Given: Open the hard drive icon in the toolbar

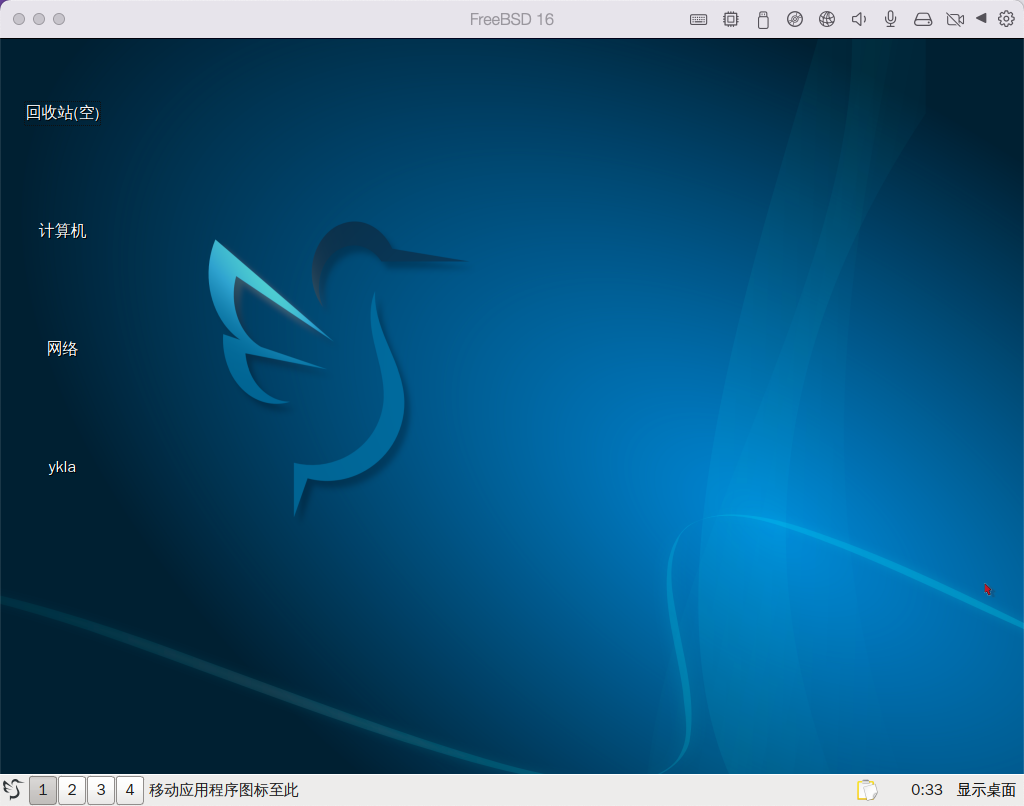Looking at the screenshot, I should 923,20.
